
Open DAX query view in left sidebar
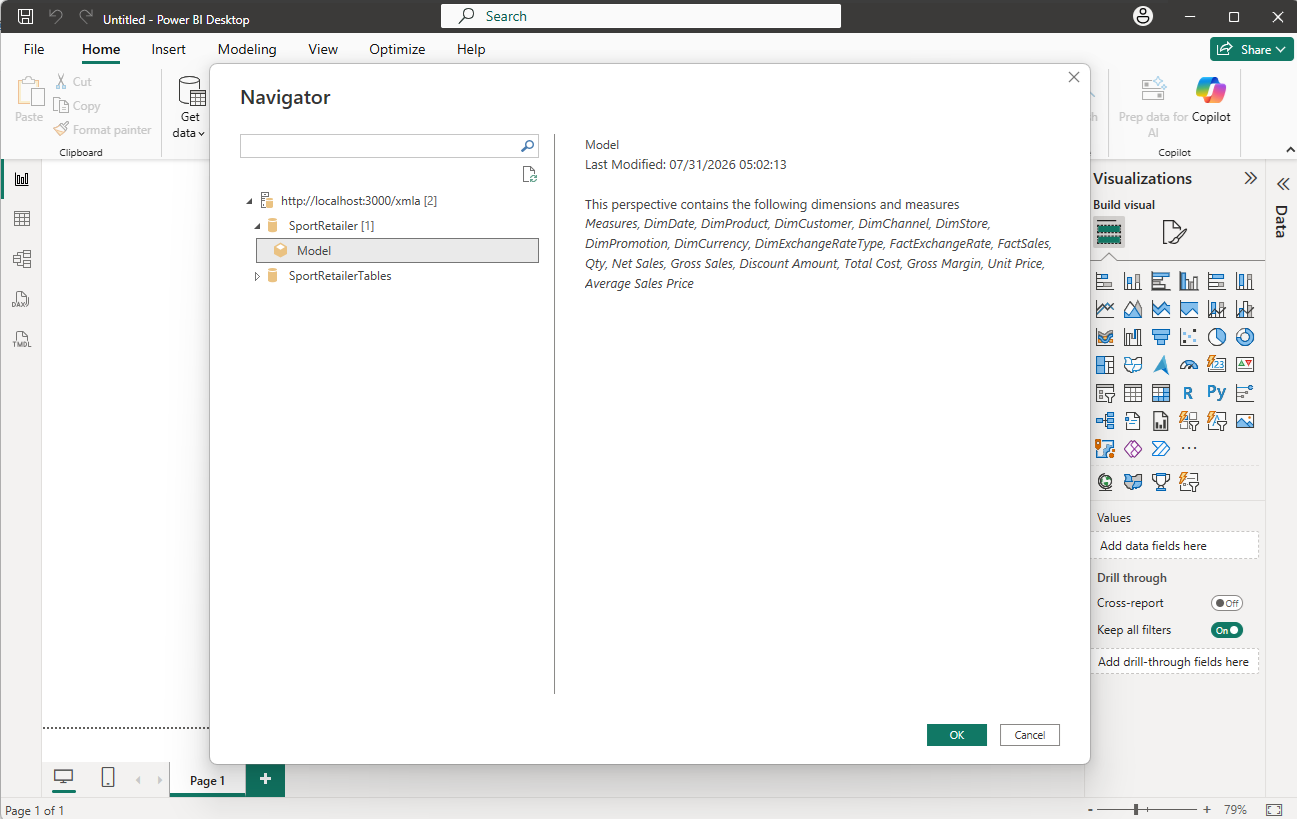pos(21,299)
